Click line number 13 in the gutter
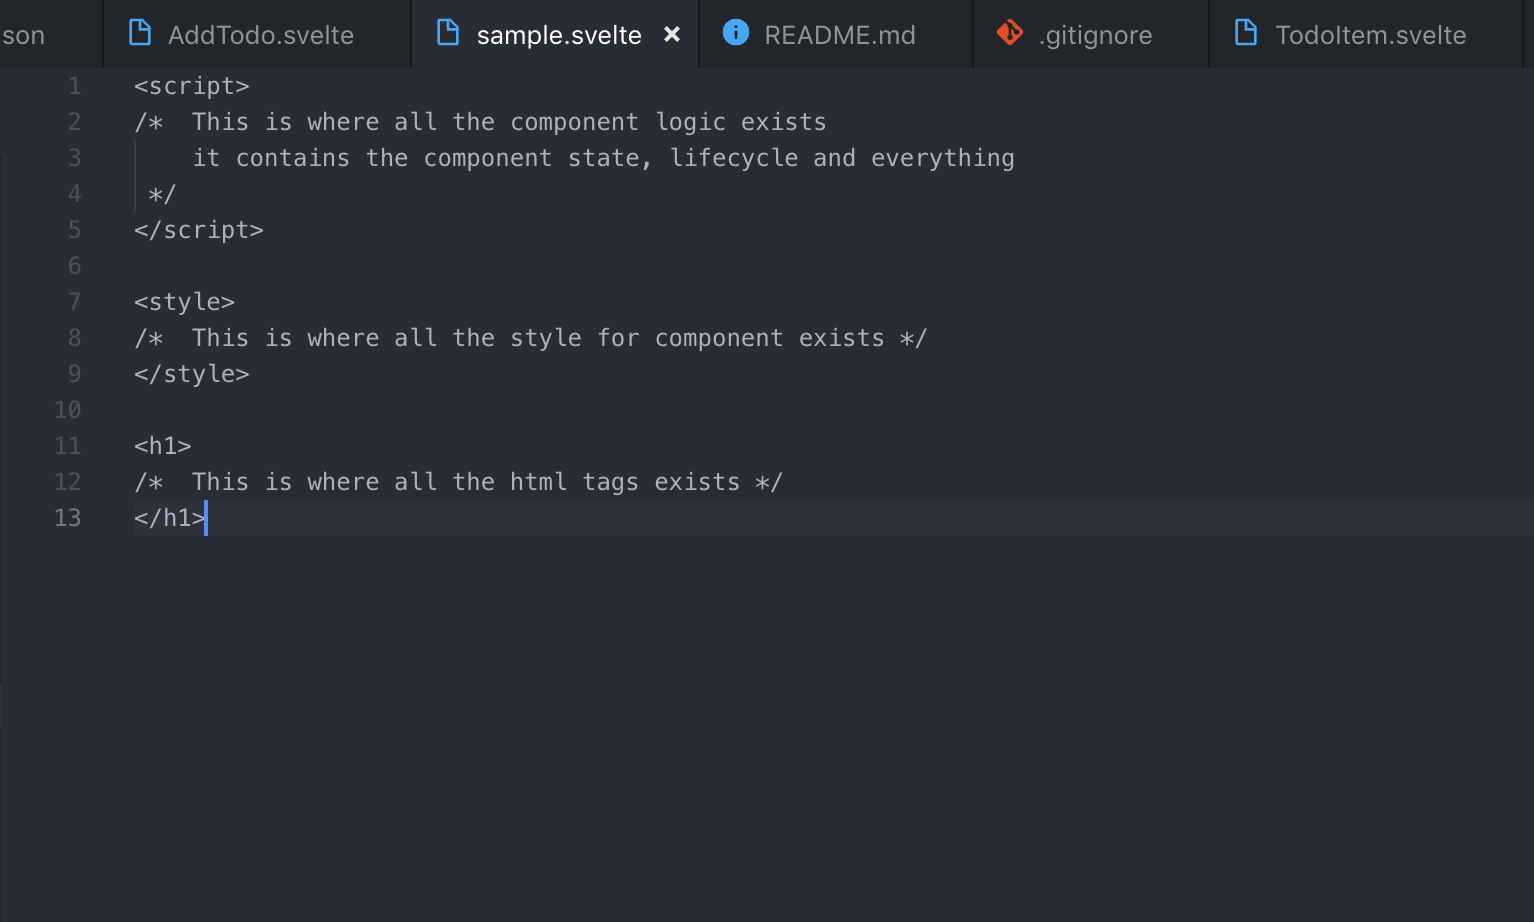The height and width of the screenshot is (922, 1534). (x=67, y=518)
